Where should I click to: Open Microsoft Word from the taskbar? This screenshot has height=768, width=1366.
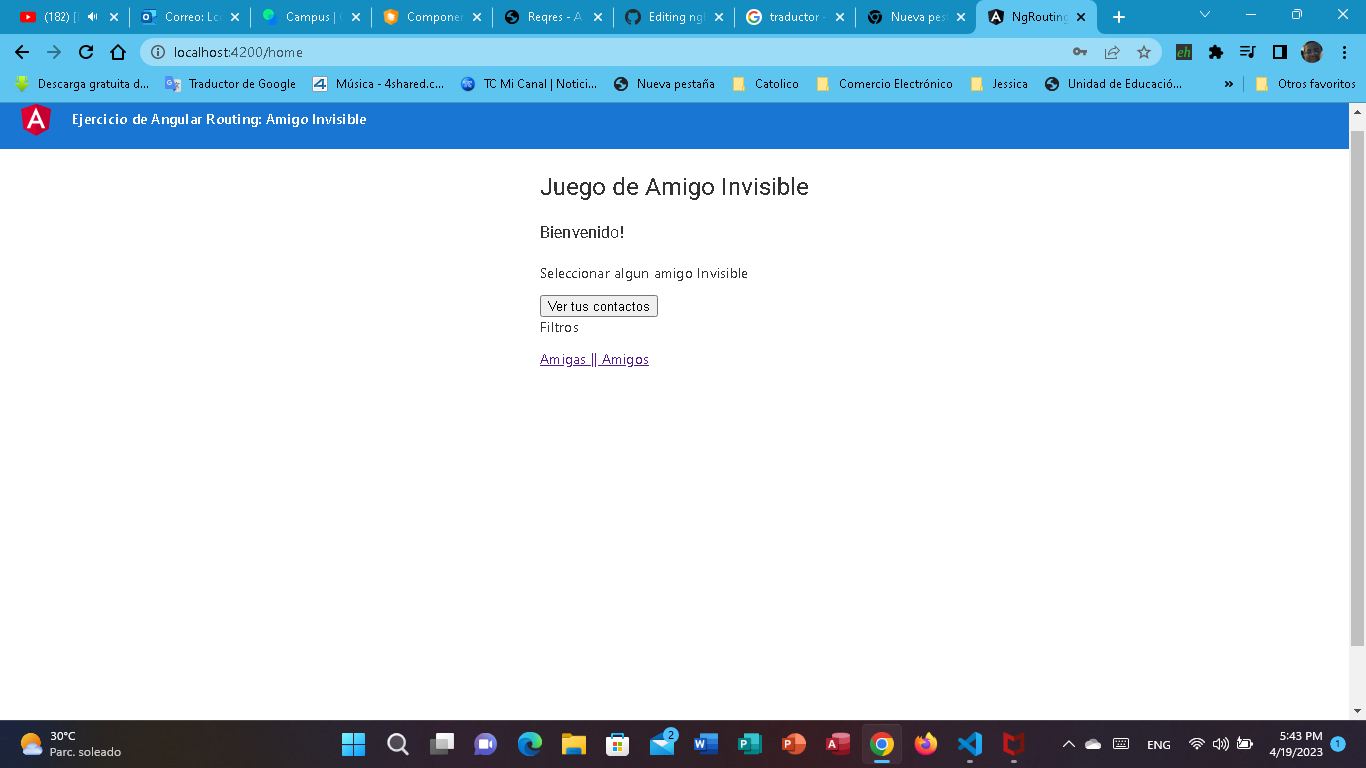[x=706, y=744]
